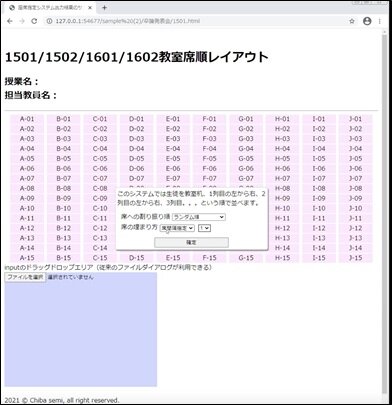Click the classroom seating layout page title
The image size is (392, 405).
tap(137, 57)
